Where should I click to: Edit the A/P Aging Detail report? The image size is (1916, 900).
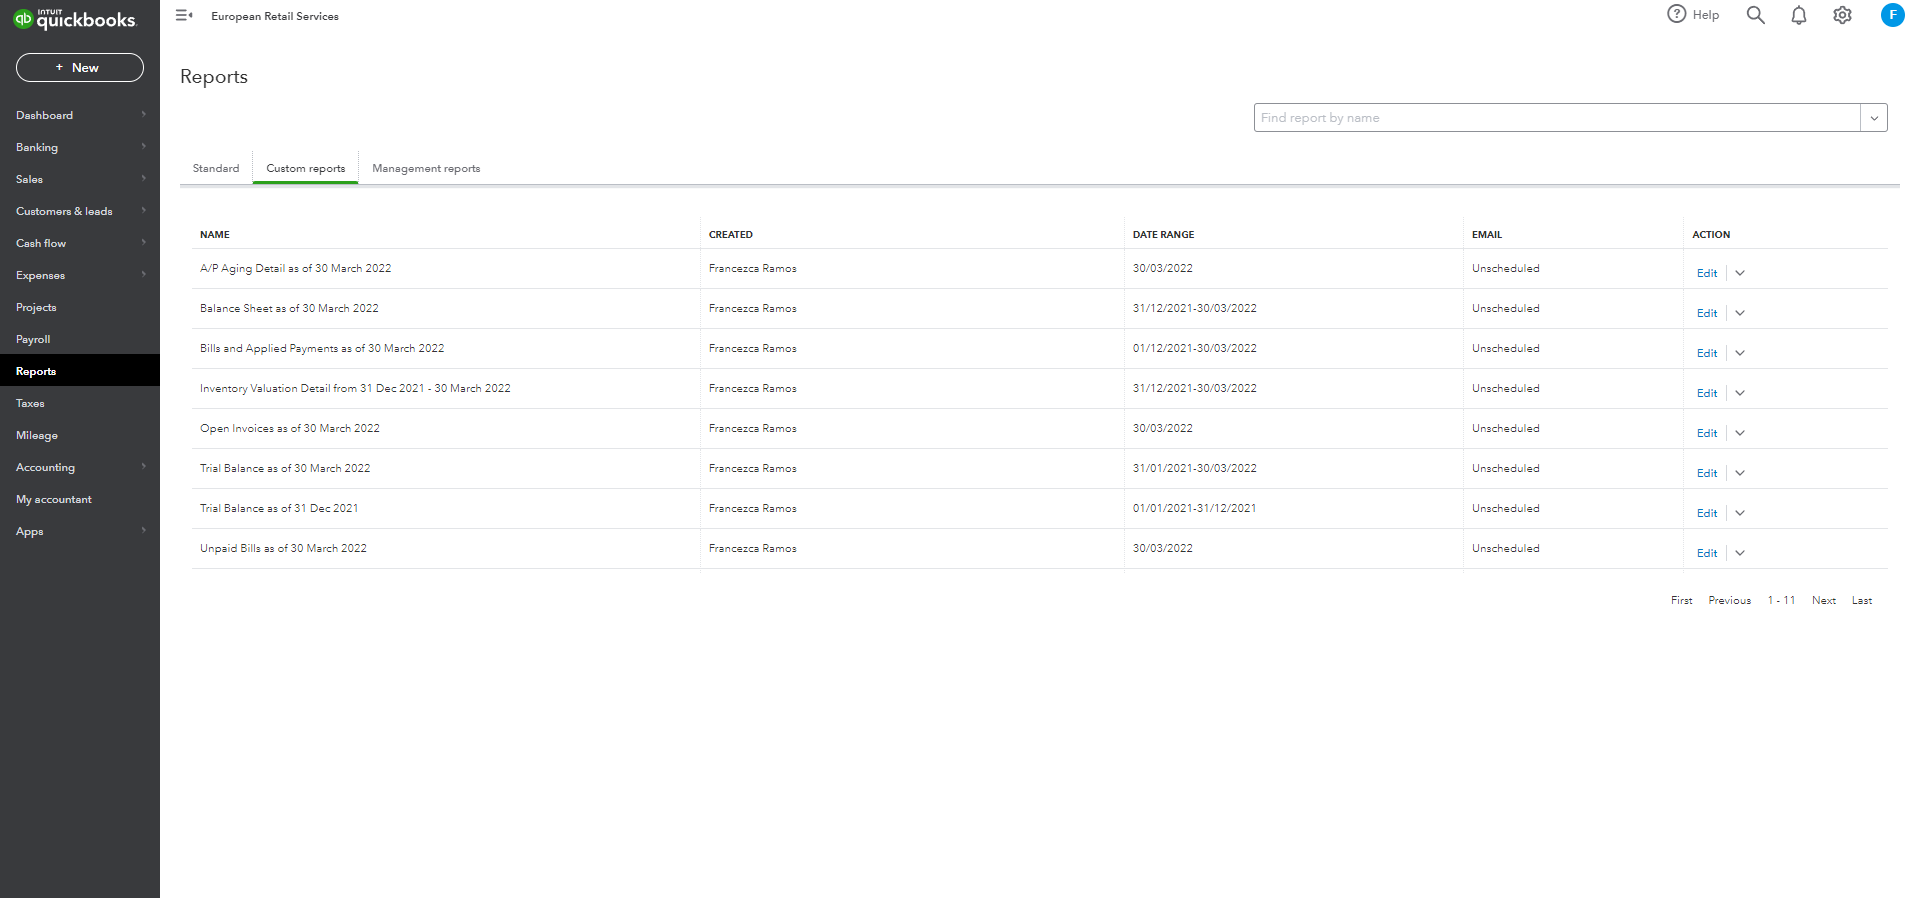1707,273
